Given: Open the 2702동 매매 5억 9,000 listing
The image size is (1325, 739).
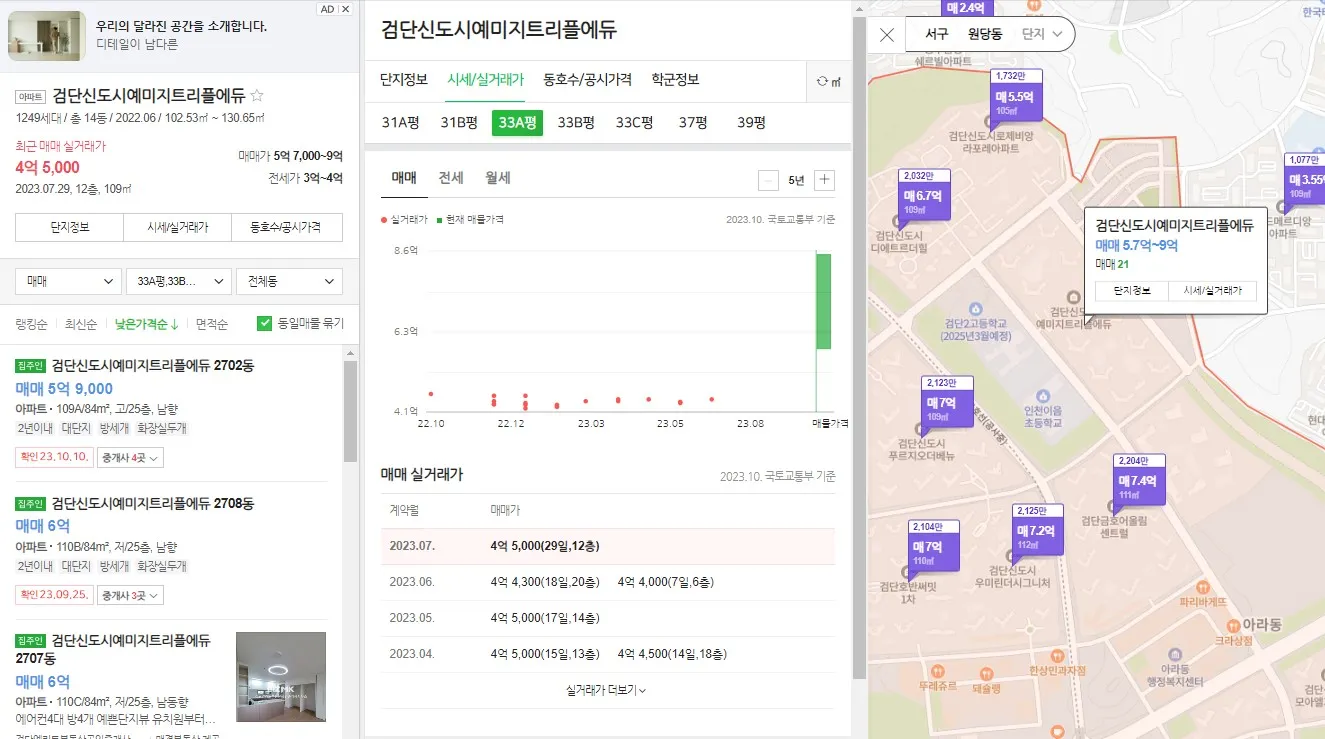Looking at the screenshot, I should (x=172, y=411).
